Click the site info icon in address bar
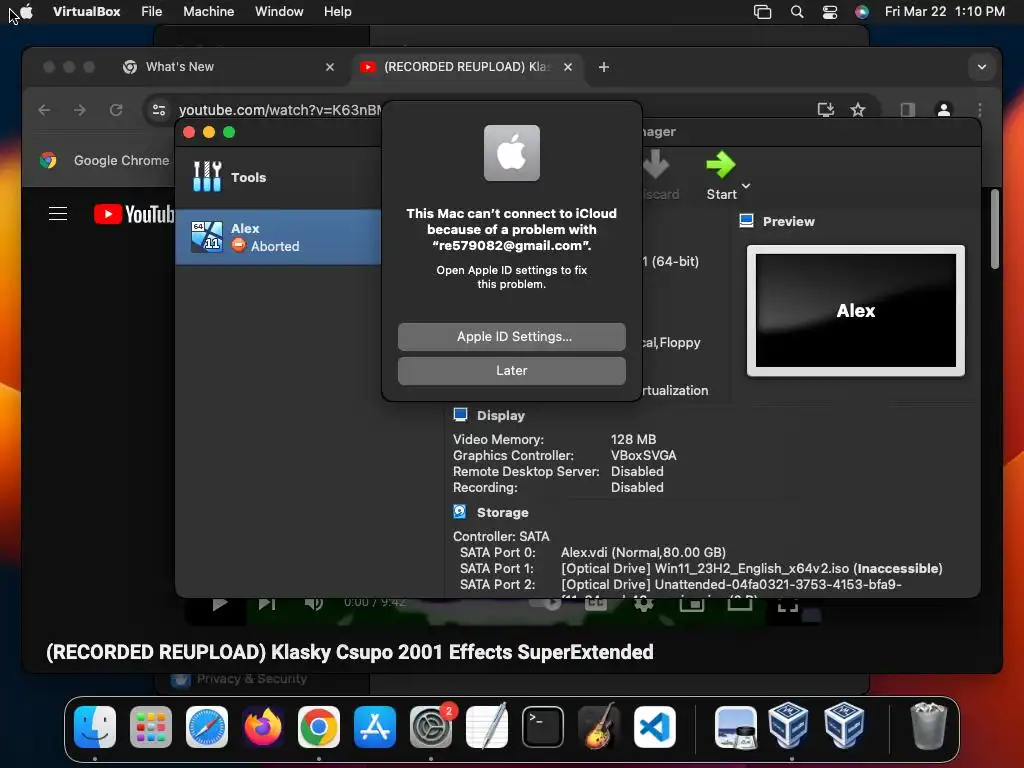1024x768 pixels. coord(159,110)
